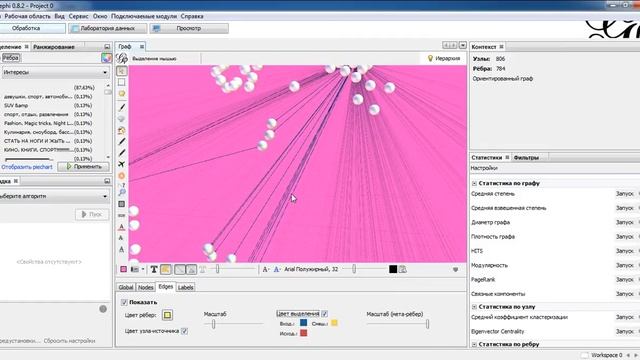
Task: Select the Global settings tab
Action: [x=126, y=287]
